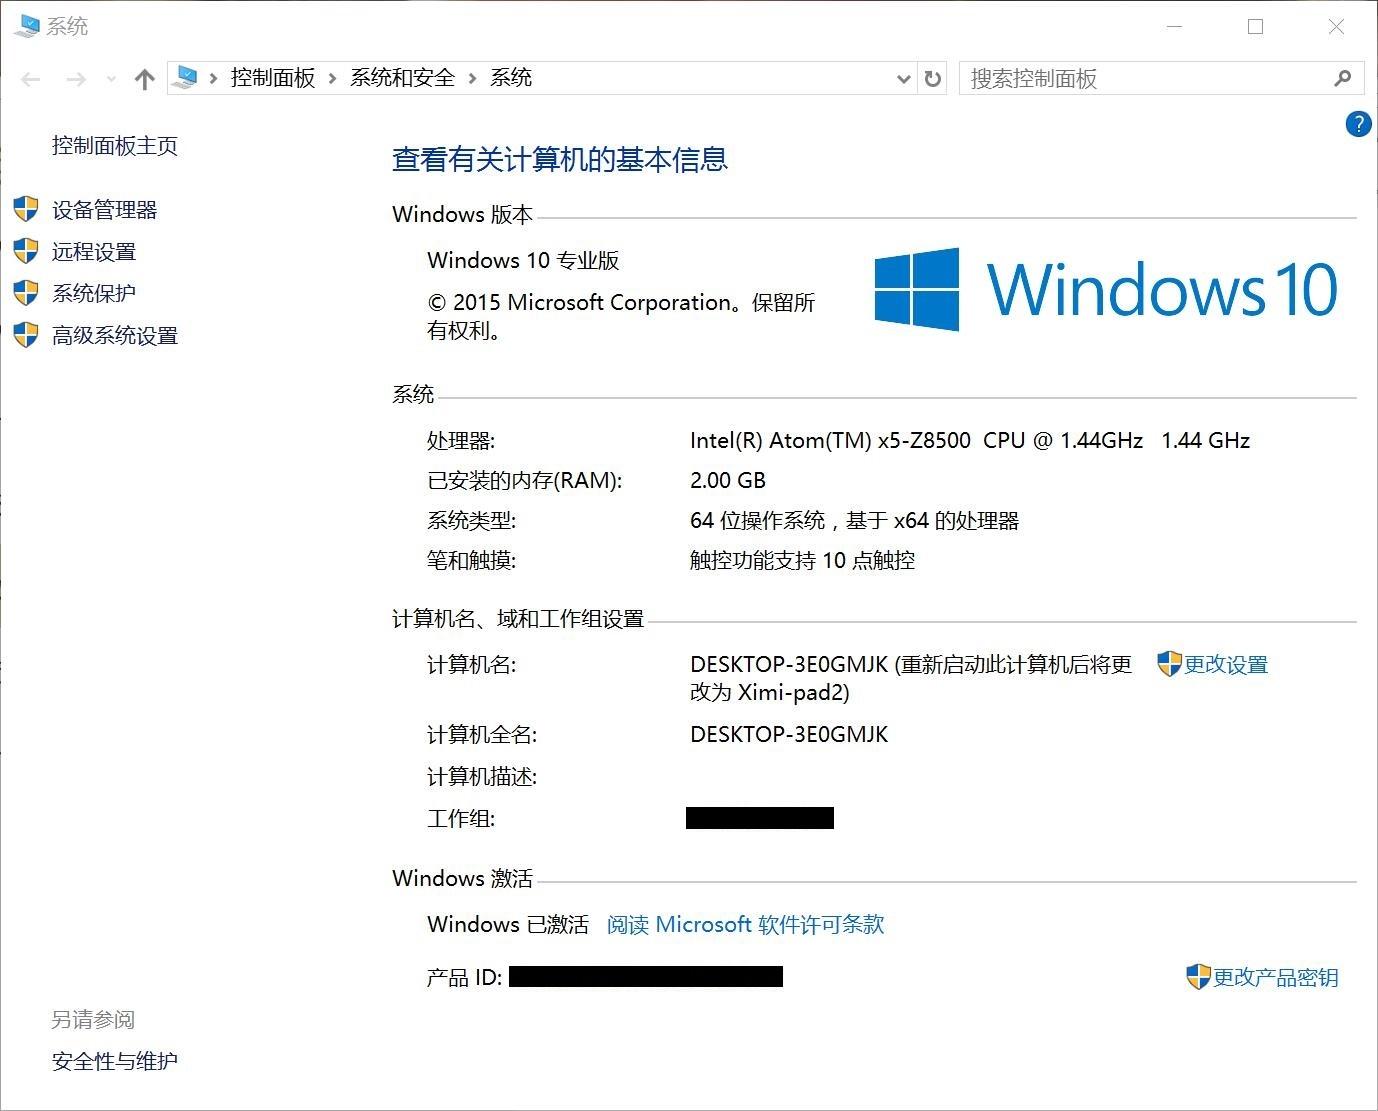Viewport: 1378px width, 1111px height.
Task: Click the computer icon in the address bar
Action: click(184, 76)
